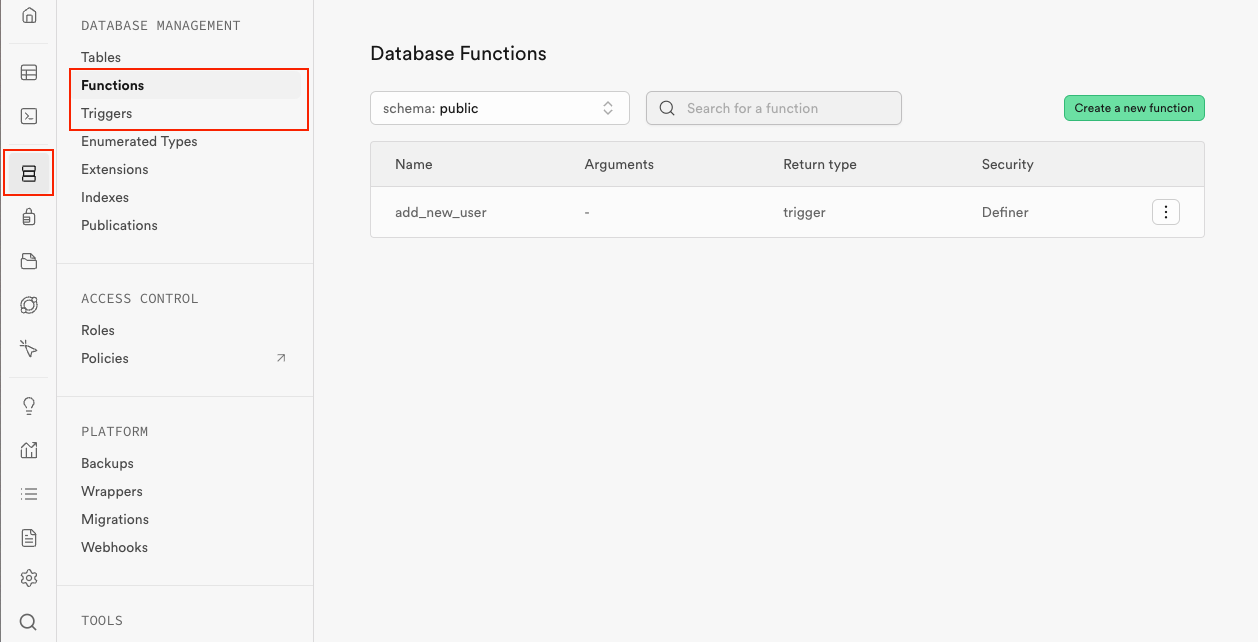Viewport: 1258px width, 642px height.
Task: Open the Authentication lock icon
Action: coord(29,217)
